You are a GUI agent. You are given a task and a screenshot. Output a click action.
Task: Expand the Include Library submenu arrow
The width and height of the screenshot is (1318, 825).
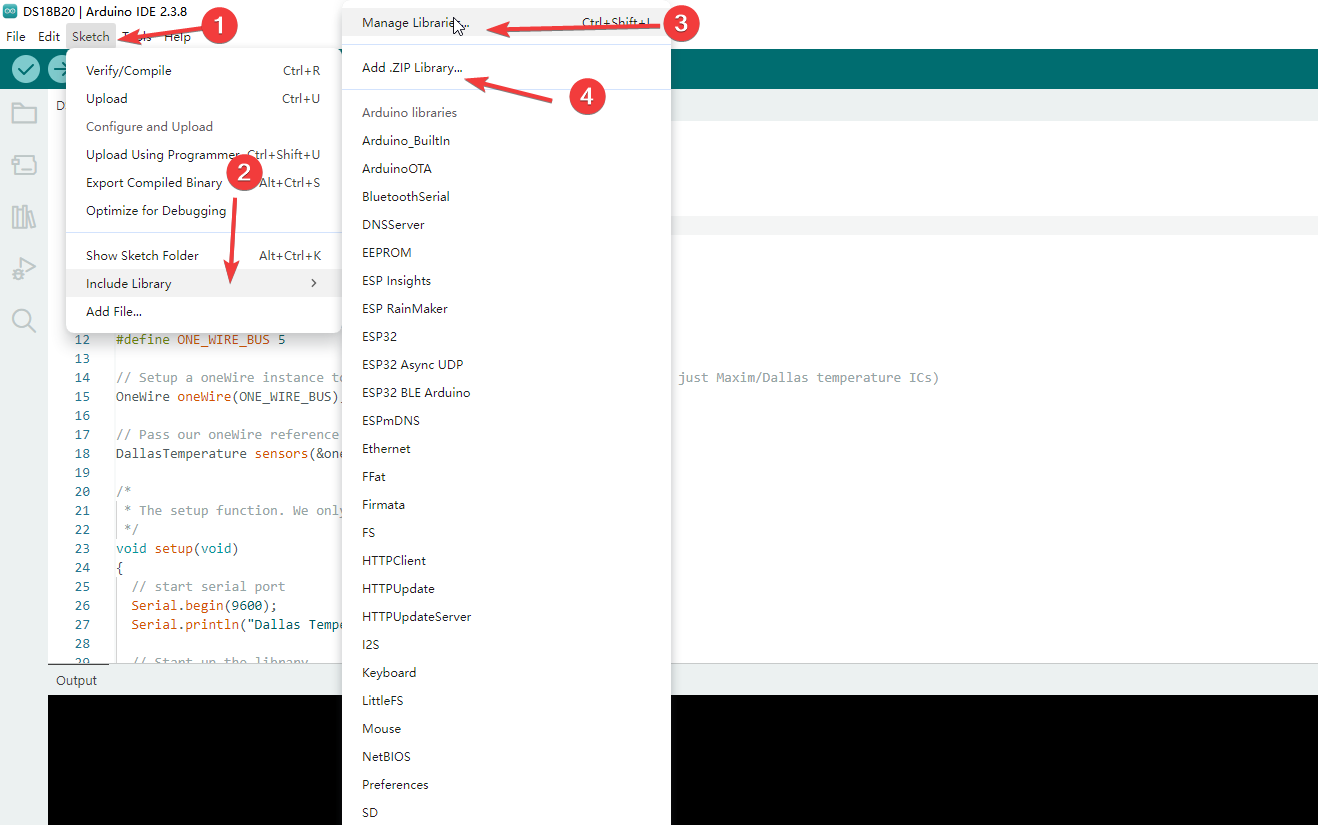click(x=313, y=284)
